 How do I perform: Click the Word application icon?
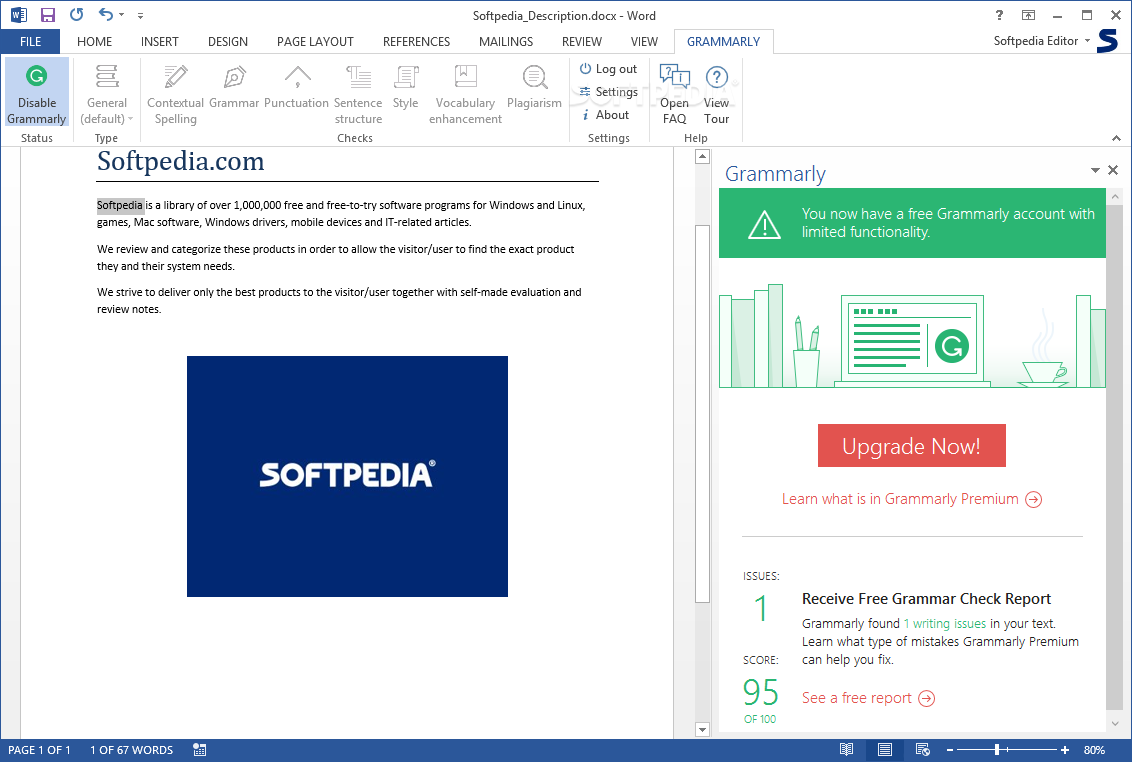pyautogui.click(x=19, y=14)
